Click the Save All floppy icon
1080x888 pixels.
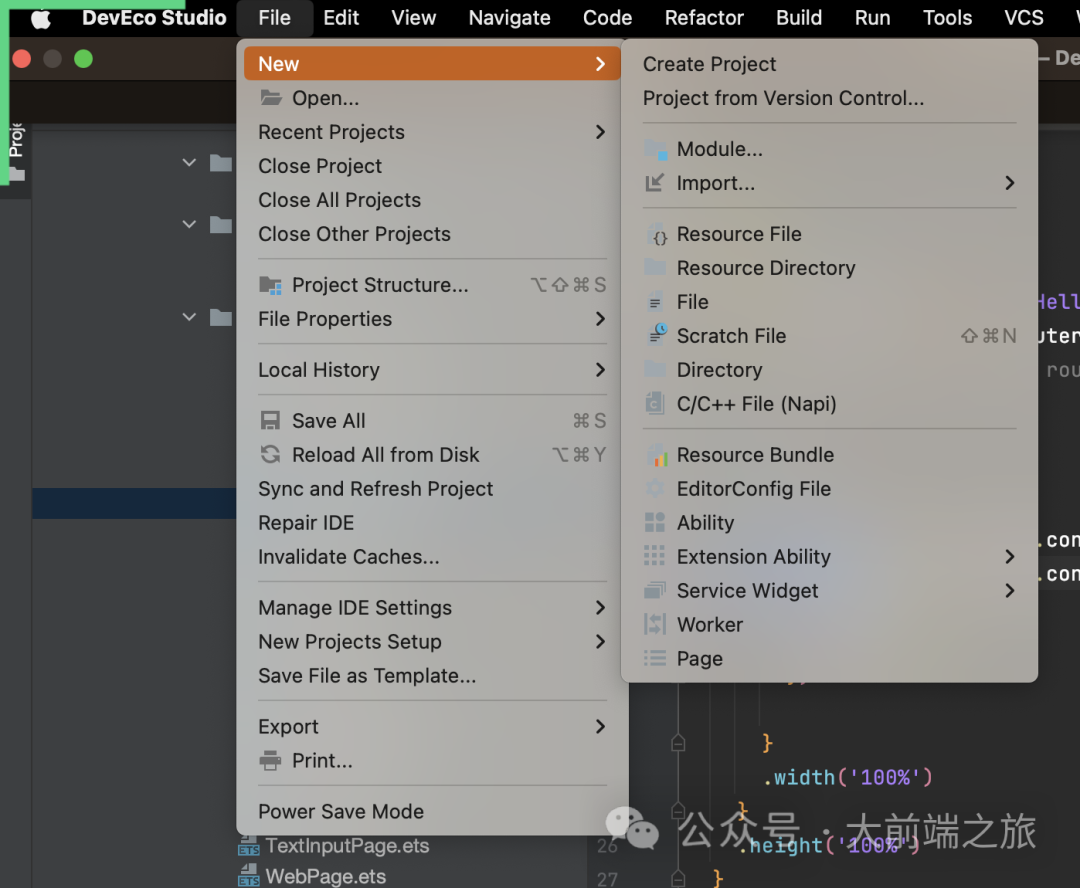coord(270,420)
